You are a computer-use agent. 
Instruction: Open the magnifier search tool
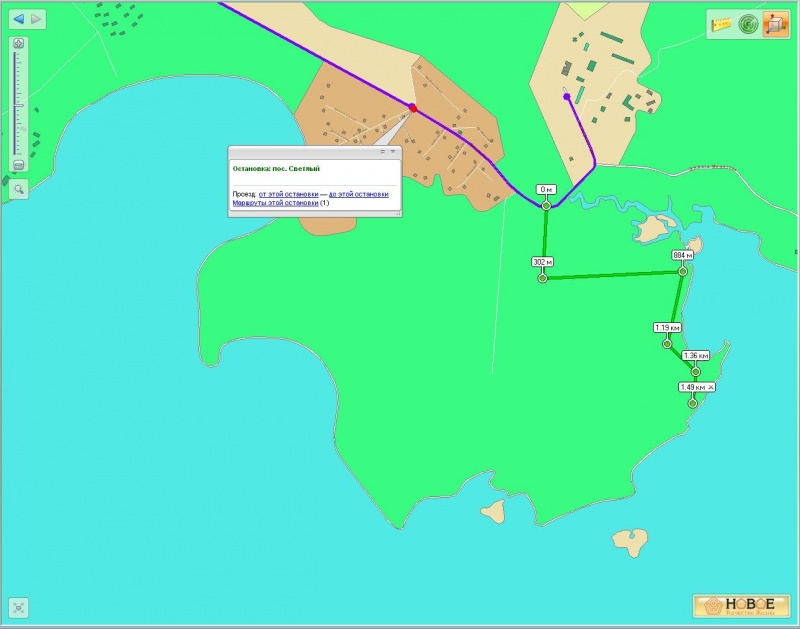(19, 189)
